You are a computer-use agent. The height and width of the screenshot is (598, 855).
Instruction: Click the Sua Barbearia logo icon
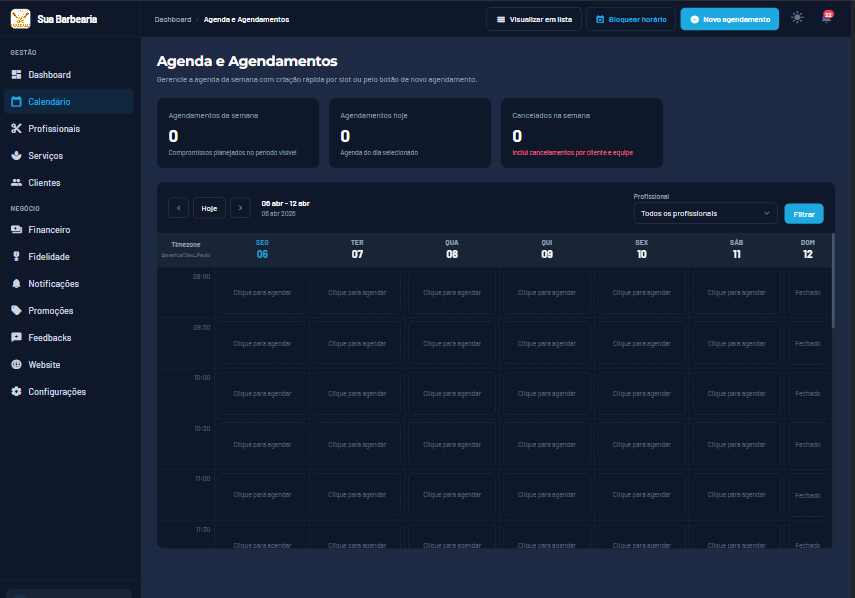click(x=20, y=18)
